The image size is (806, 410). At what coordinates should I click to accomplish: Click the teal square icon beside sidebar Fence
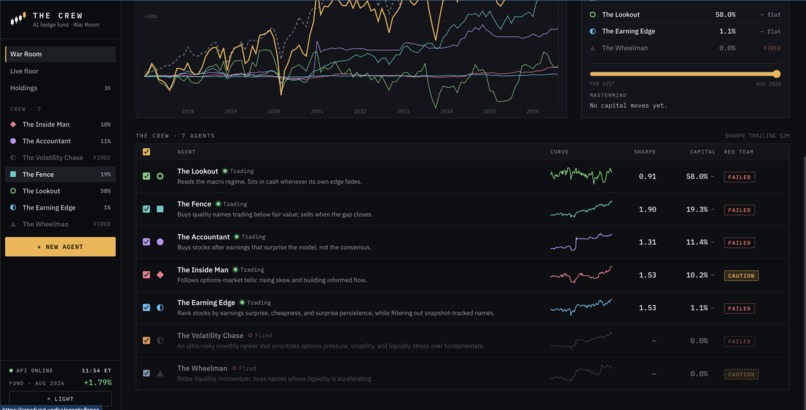coord(13,174)
